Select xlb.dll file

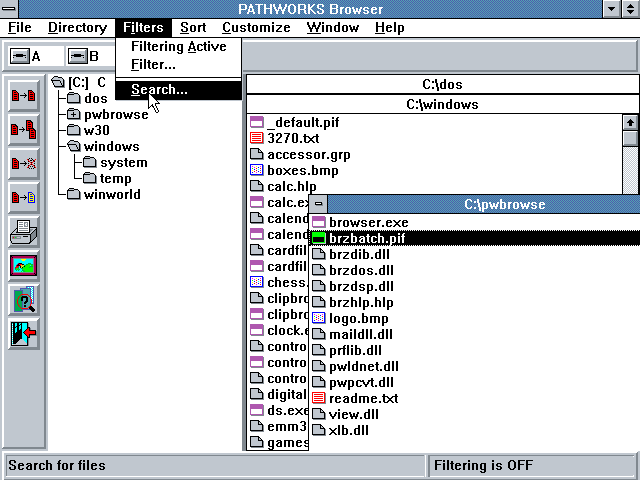[340, 430]
